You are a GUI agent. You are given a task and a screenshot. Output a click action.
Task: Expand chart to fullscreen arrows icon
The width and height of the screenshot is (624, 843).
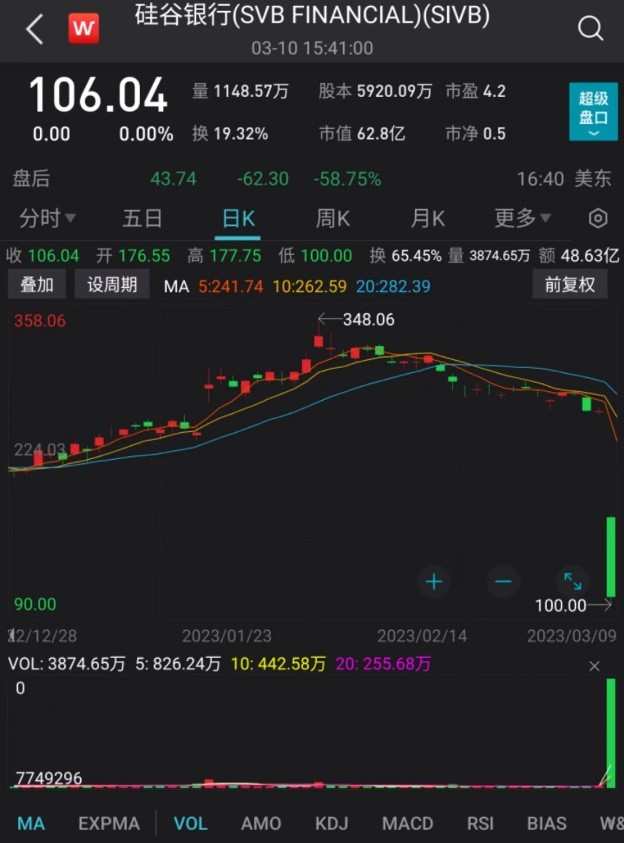coord(572,581)
